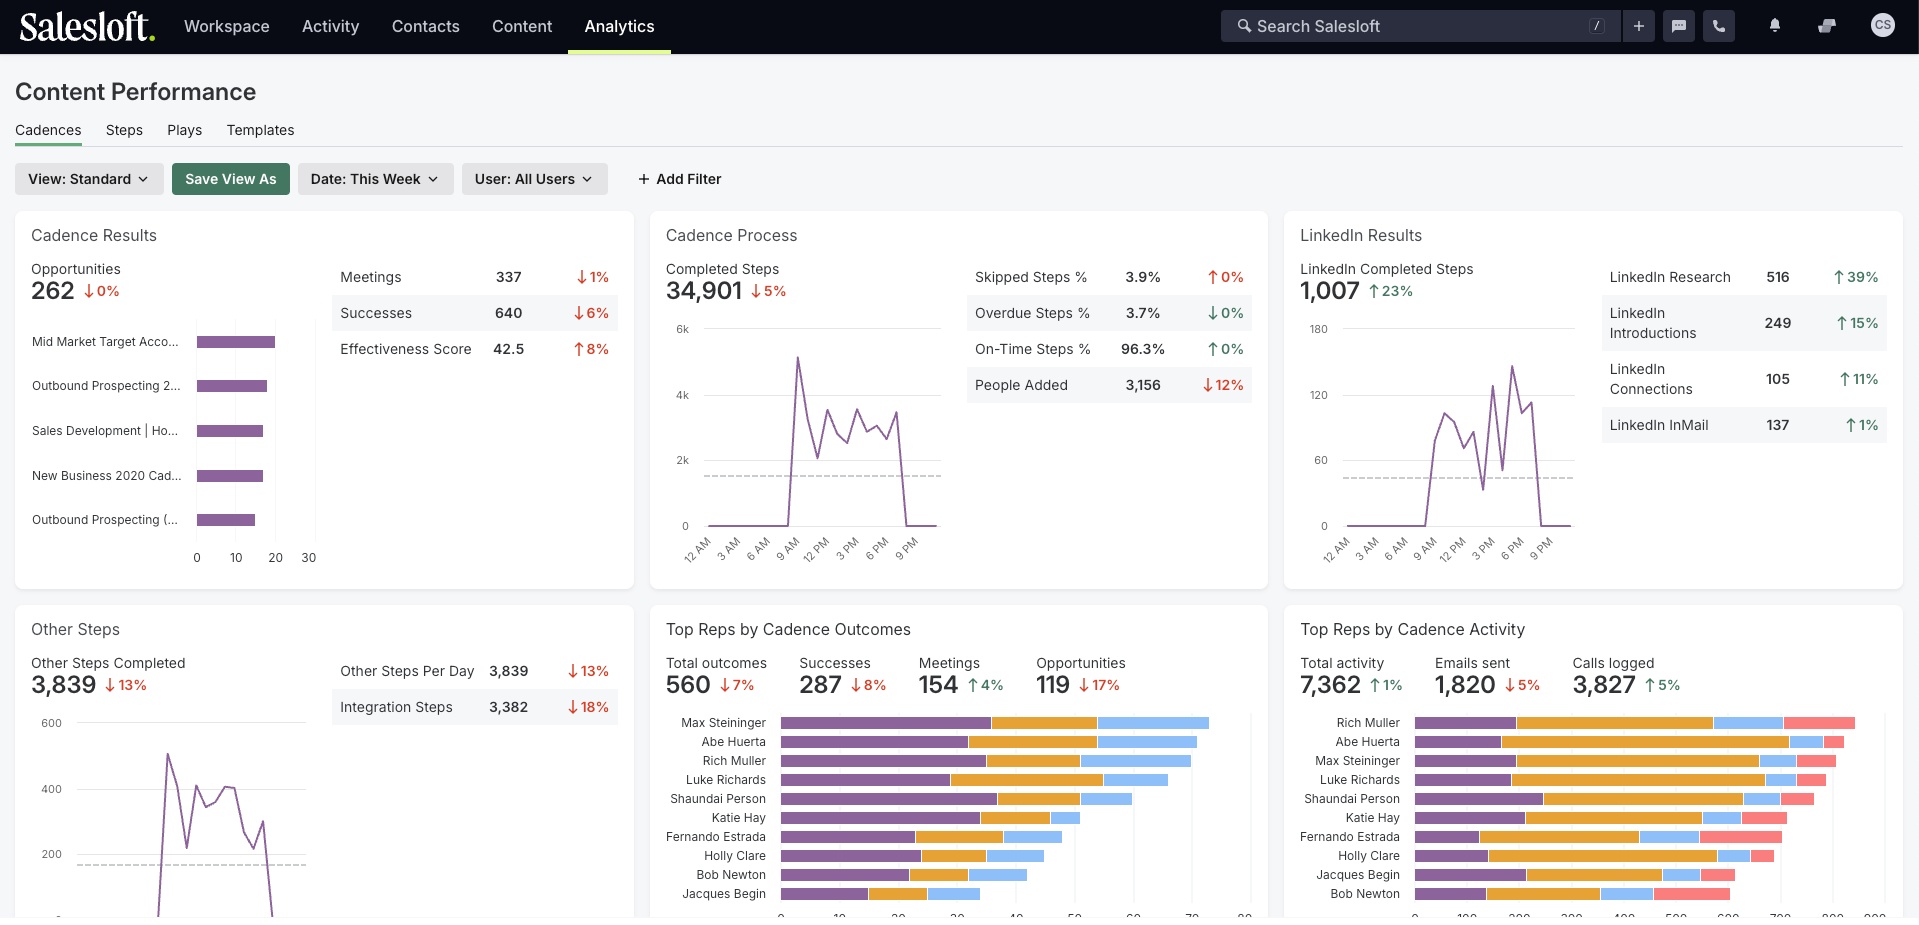Click the Other Steps Per Day row

[474, 671]
